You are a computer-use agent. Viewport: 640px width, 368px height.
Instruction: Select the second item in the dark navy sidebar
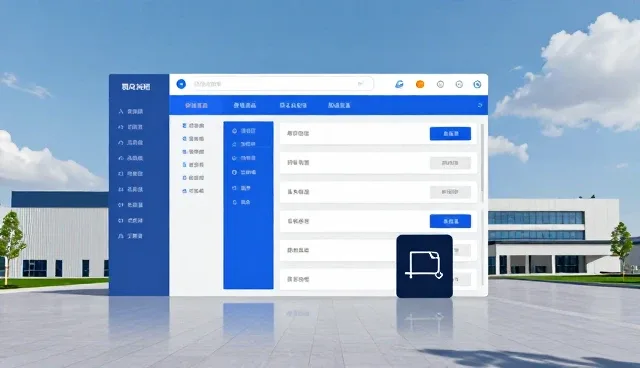click(131, 127)
